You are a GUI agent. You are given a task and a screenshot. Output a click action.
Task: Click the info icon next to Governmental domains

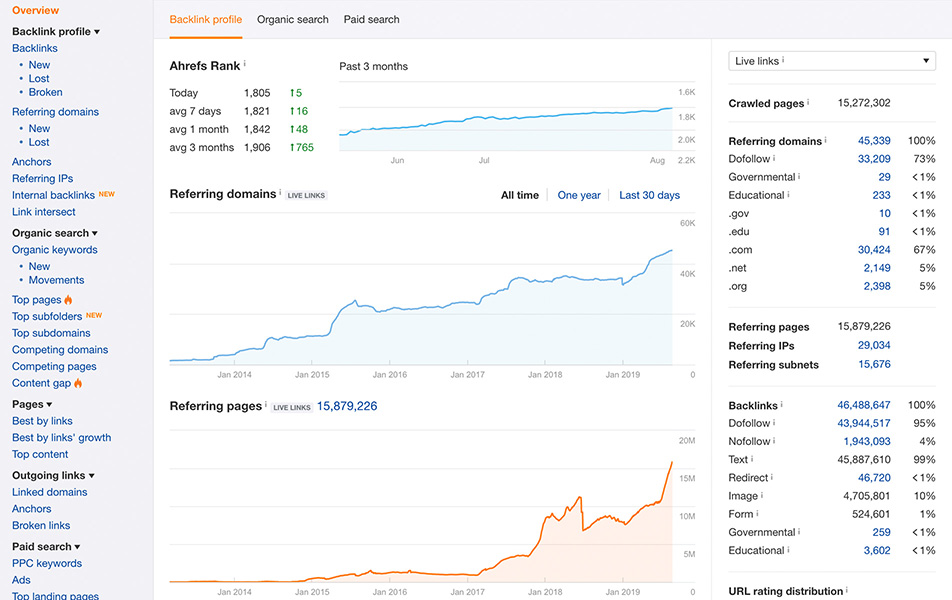coord(798,177)
